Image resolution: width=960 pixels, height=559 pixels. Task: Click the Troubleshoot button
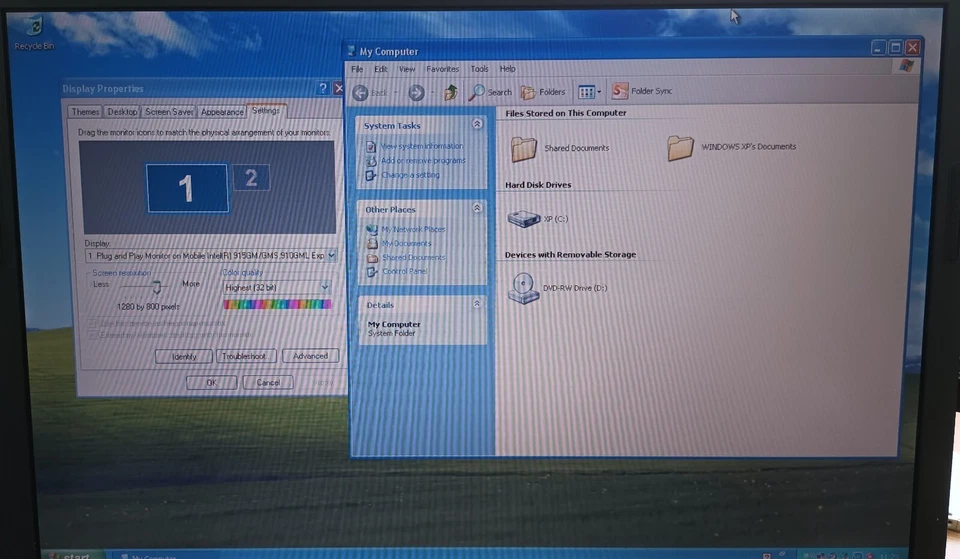[244, 356]
